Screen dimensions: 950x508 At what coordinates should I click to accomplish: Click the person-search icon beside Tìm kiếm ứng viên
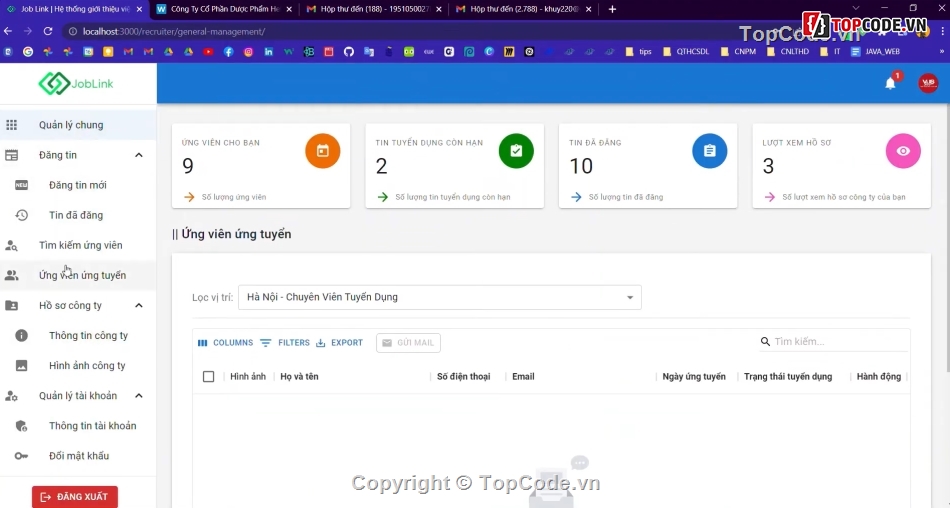(x=12, y=246)
